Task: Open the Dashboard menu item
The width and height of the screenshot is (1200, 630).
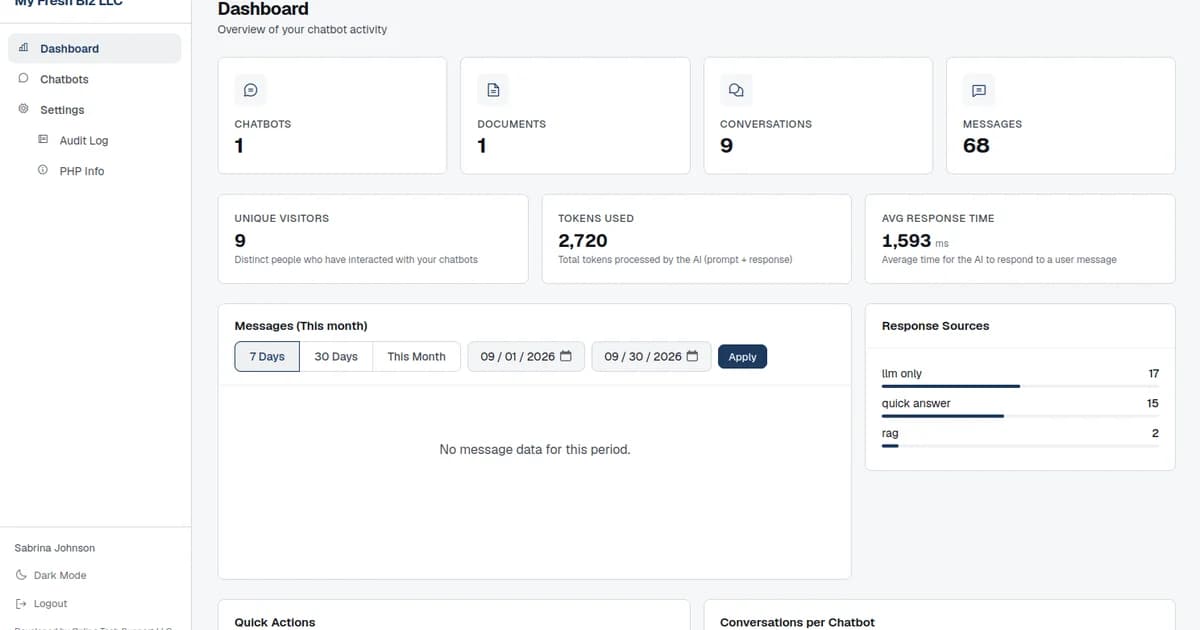Action: coord(95,48)
